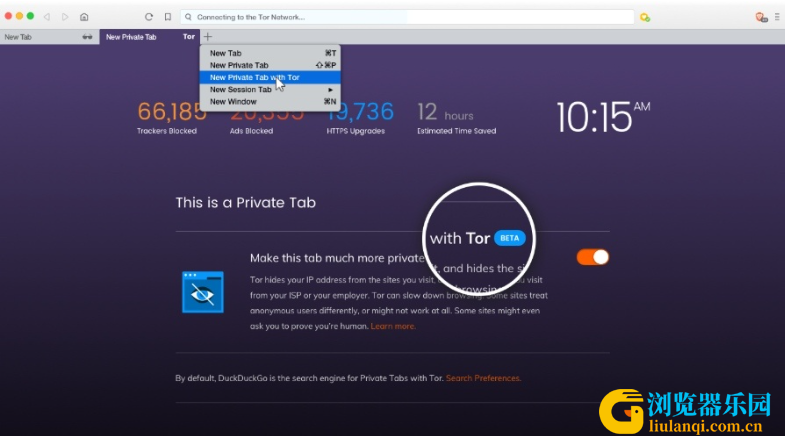Click the Trackers Blocked count
Image resolution: width=785 pixels, height=436 pixels.
point(172,111)
